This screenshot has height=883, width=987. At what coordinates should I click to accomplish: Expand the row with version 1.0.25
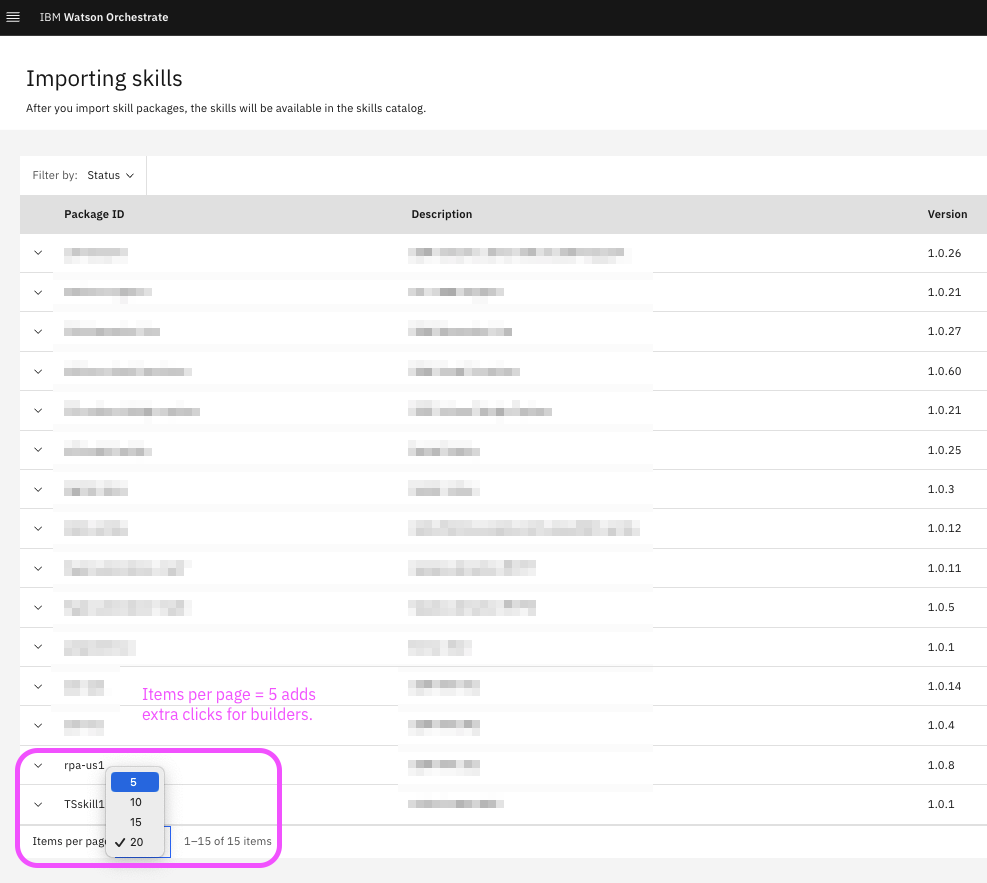pos(38,450)
